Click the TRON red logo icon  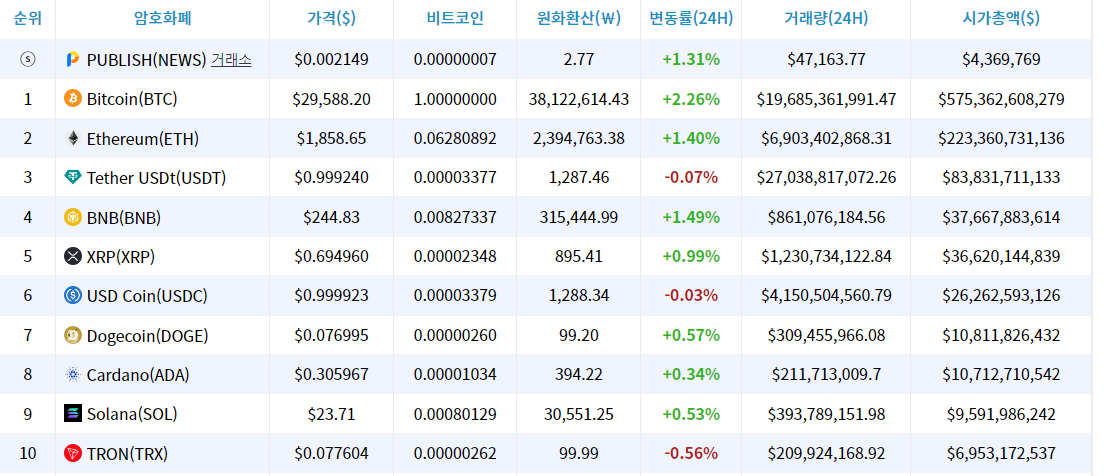(72, 453)
